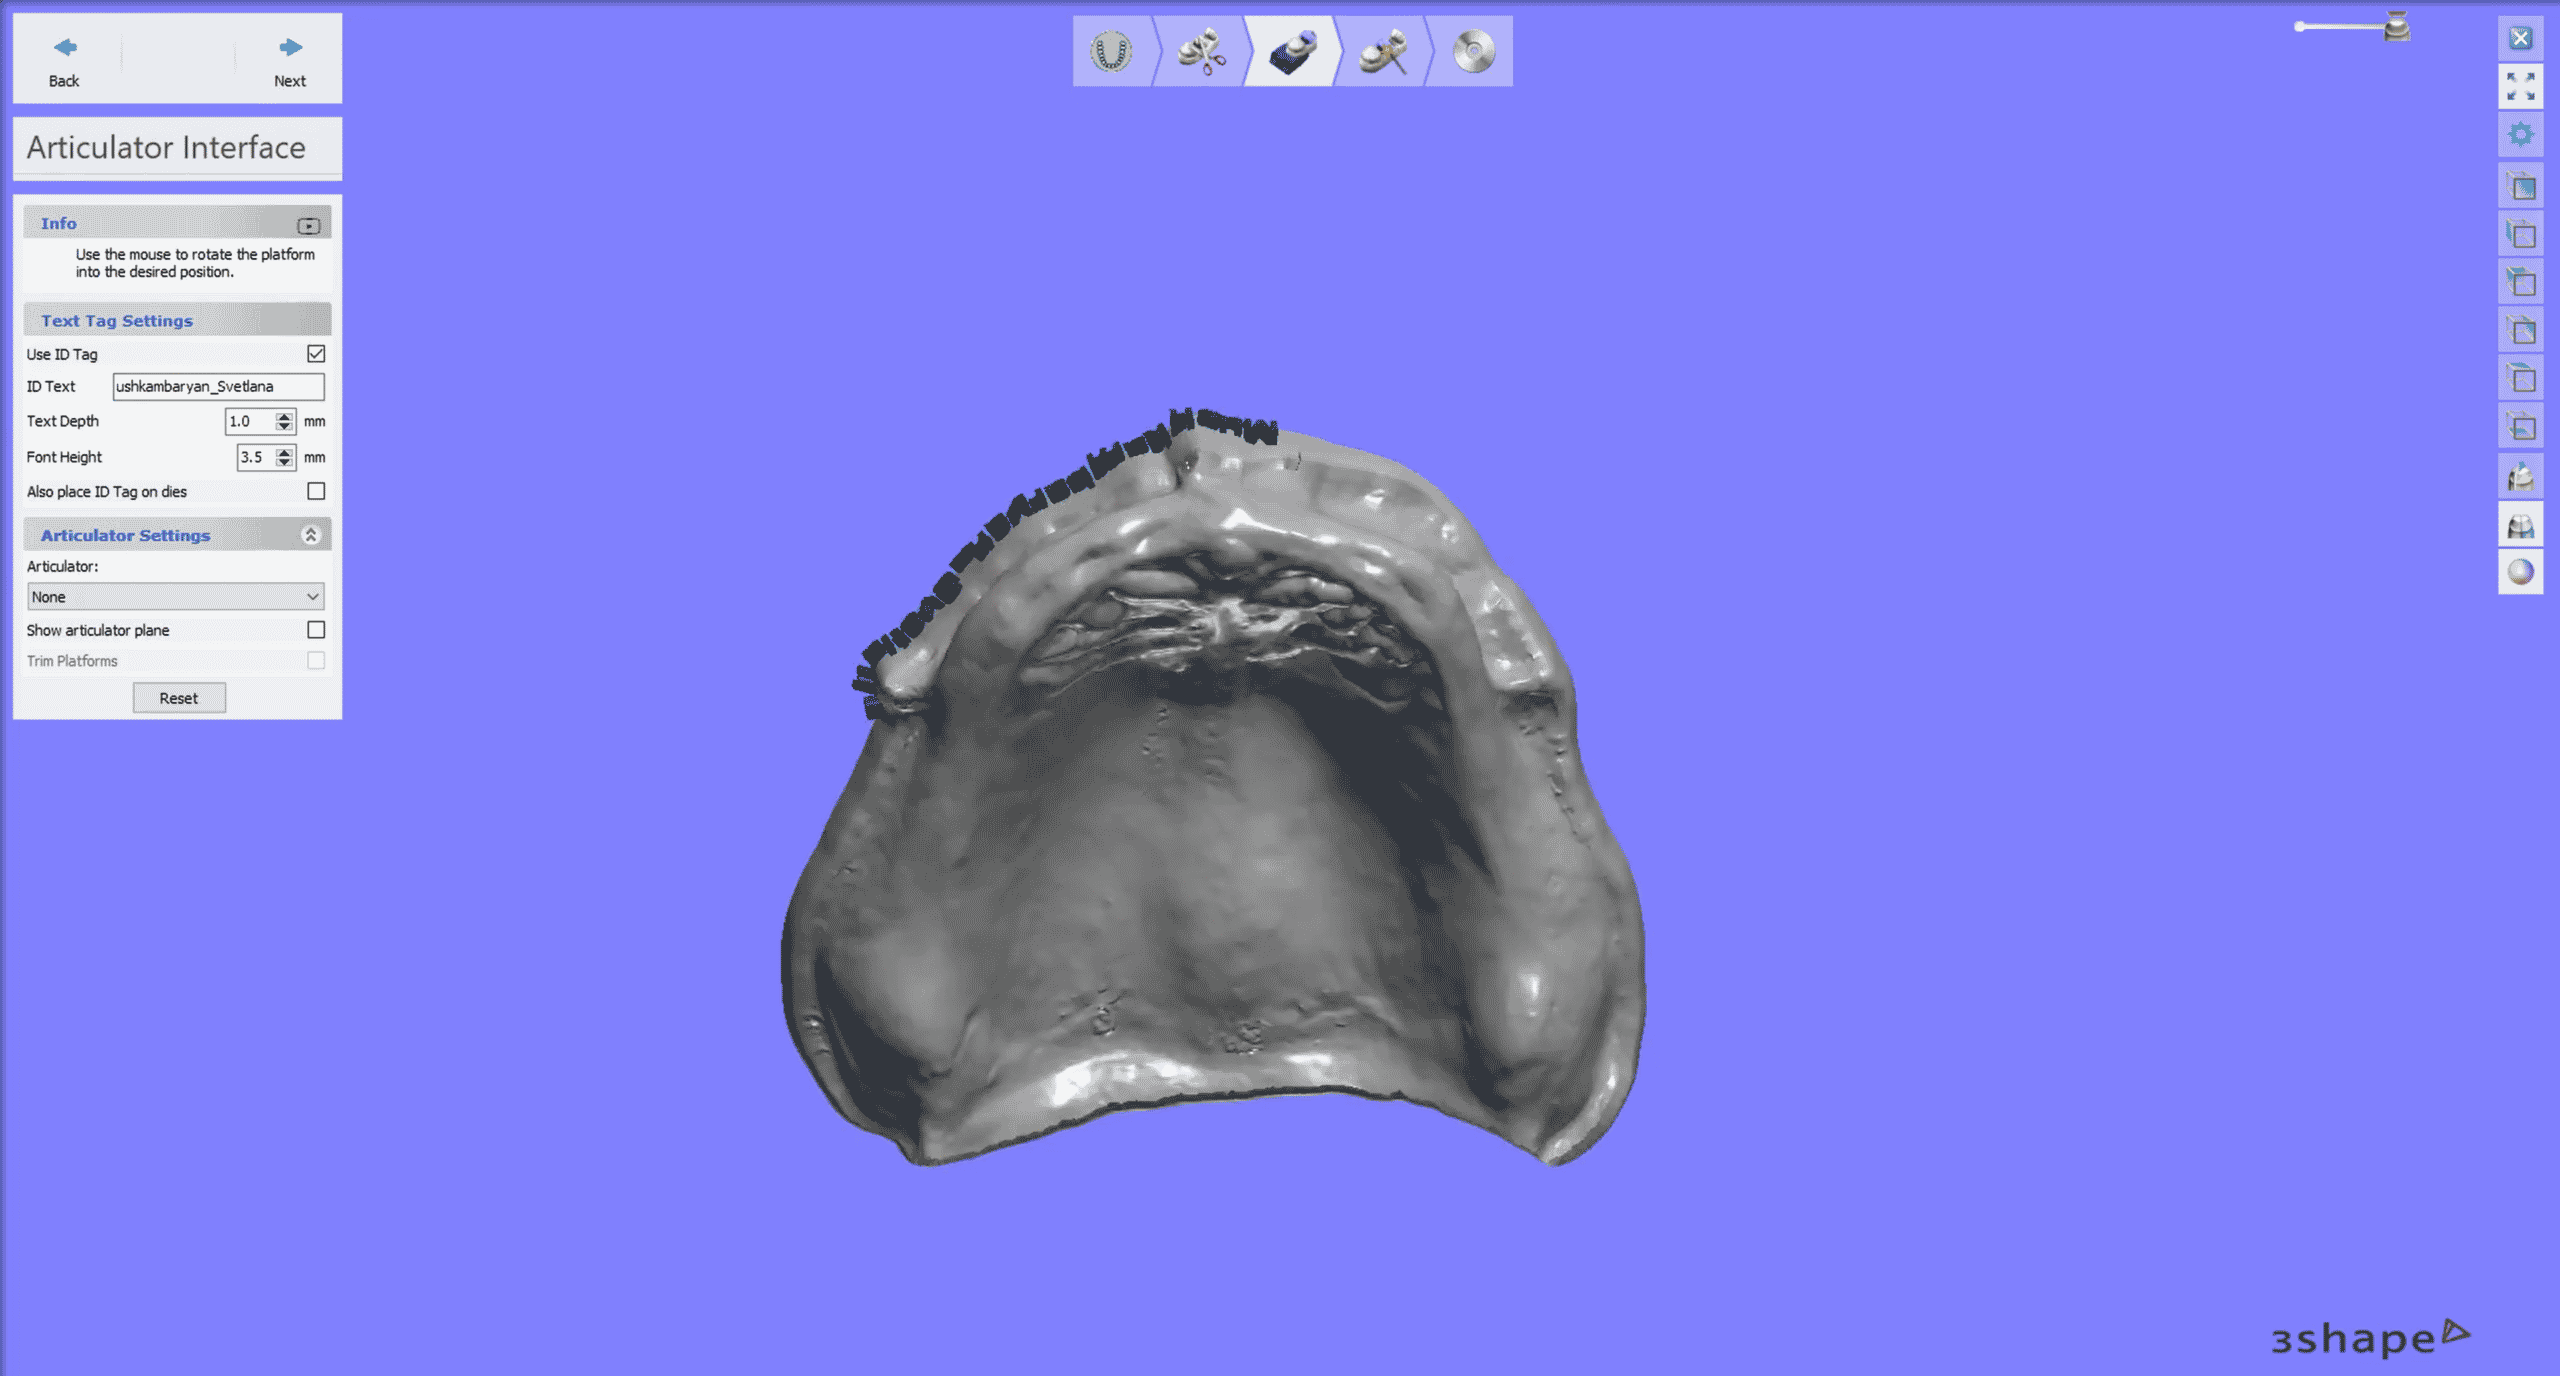Click the slider track beside the model icon

click(x=2338, y=26)
